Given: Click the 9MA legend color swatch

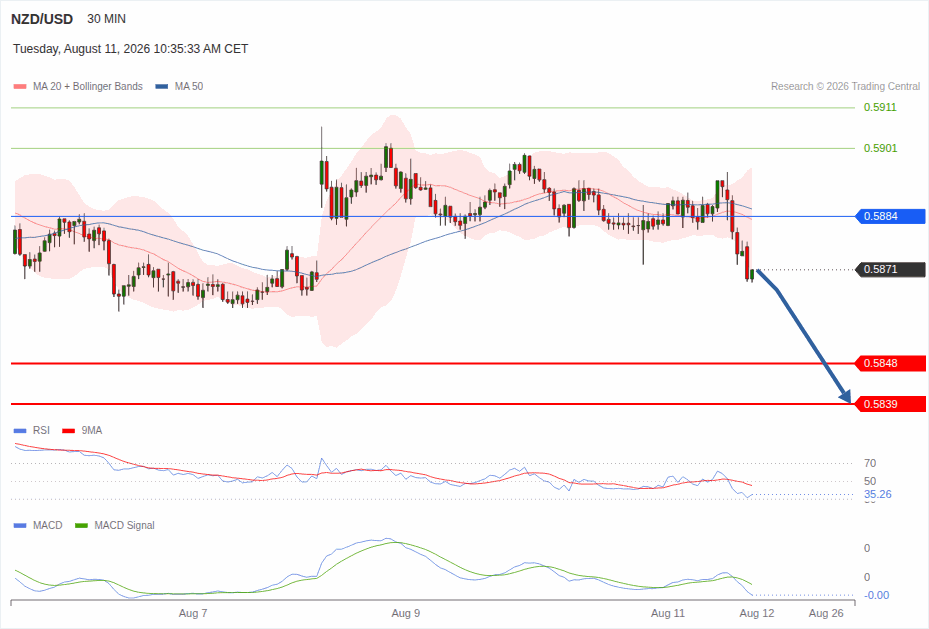Looking at the screenshot, I should [69, 431].
